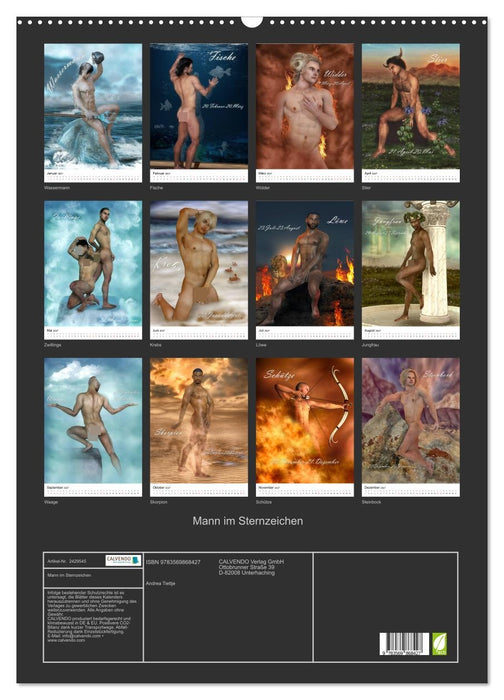This screenshot has height=700, width=504.
Task: Select the Stier April image
Action: (x=411, y=112)
